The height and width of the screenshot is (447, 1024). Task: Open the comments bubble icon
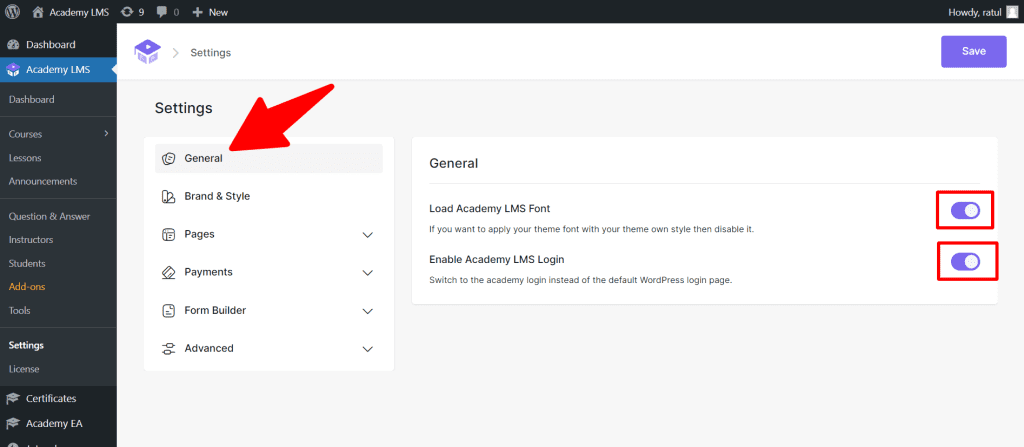(x=162, y=12)
